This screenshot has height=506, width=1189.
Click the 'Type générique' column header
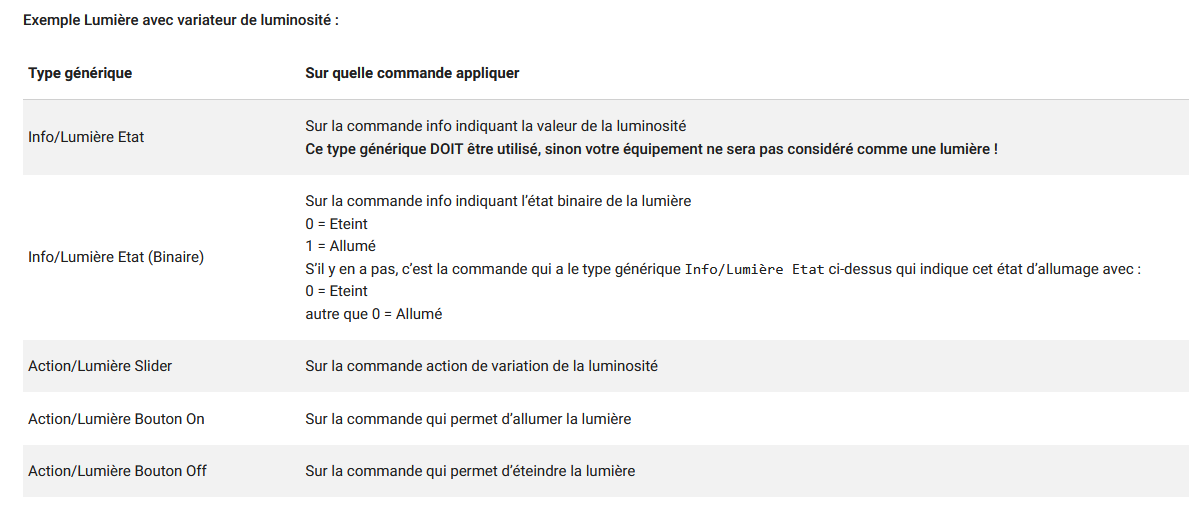[80, 73]
